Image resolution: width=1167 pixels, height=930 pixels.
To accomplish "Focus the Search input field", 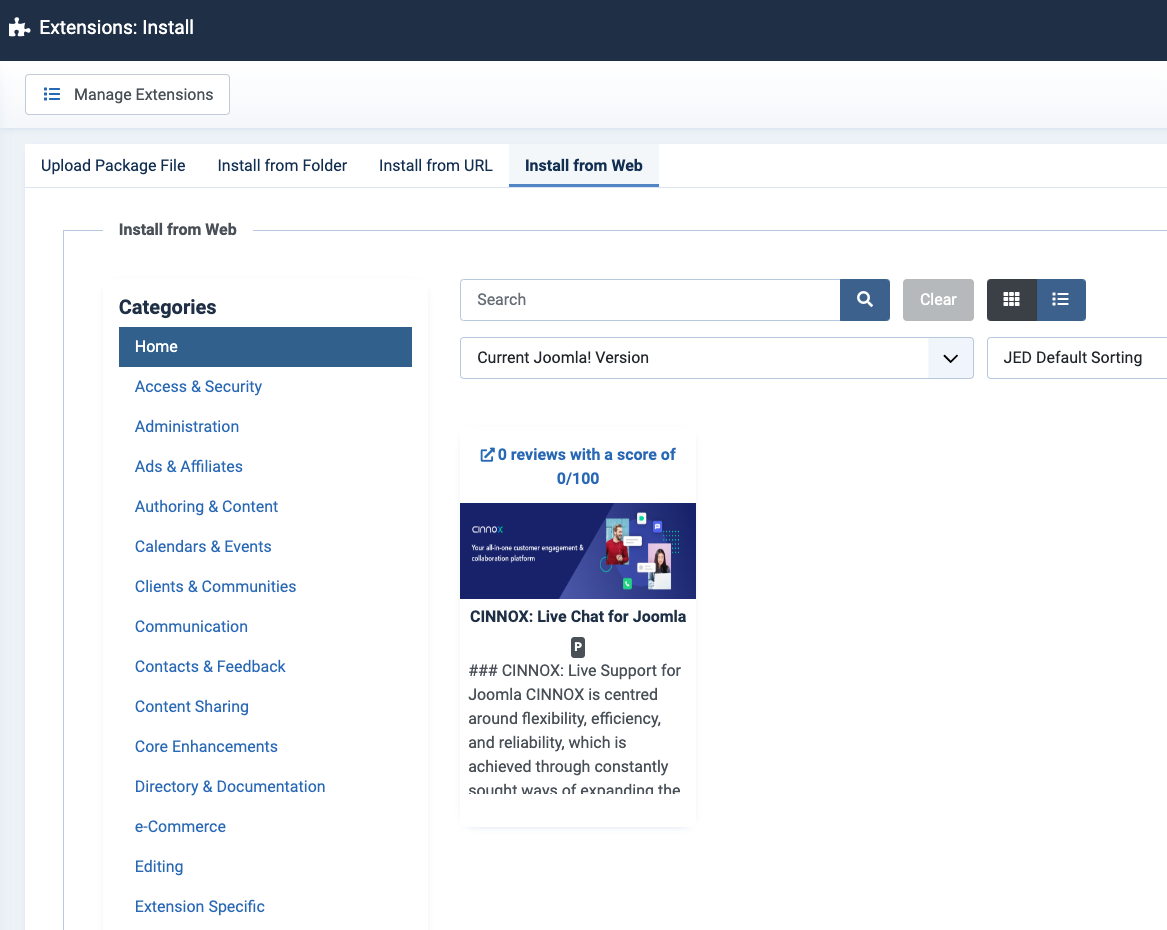I will pyautogui.click(x=650, y=300).
